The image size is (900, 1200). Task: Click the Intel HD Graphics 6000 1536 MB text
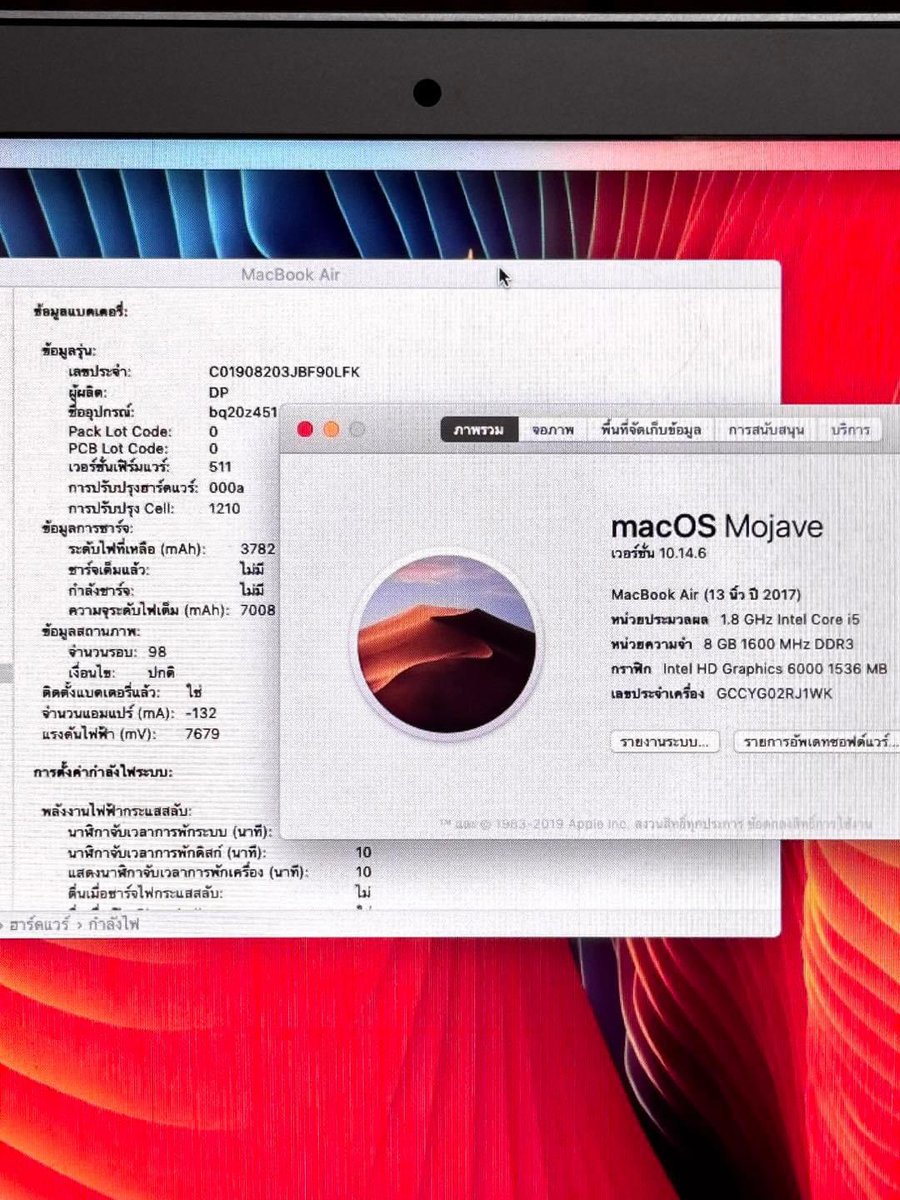click(776, 668)
